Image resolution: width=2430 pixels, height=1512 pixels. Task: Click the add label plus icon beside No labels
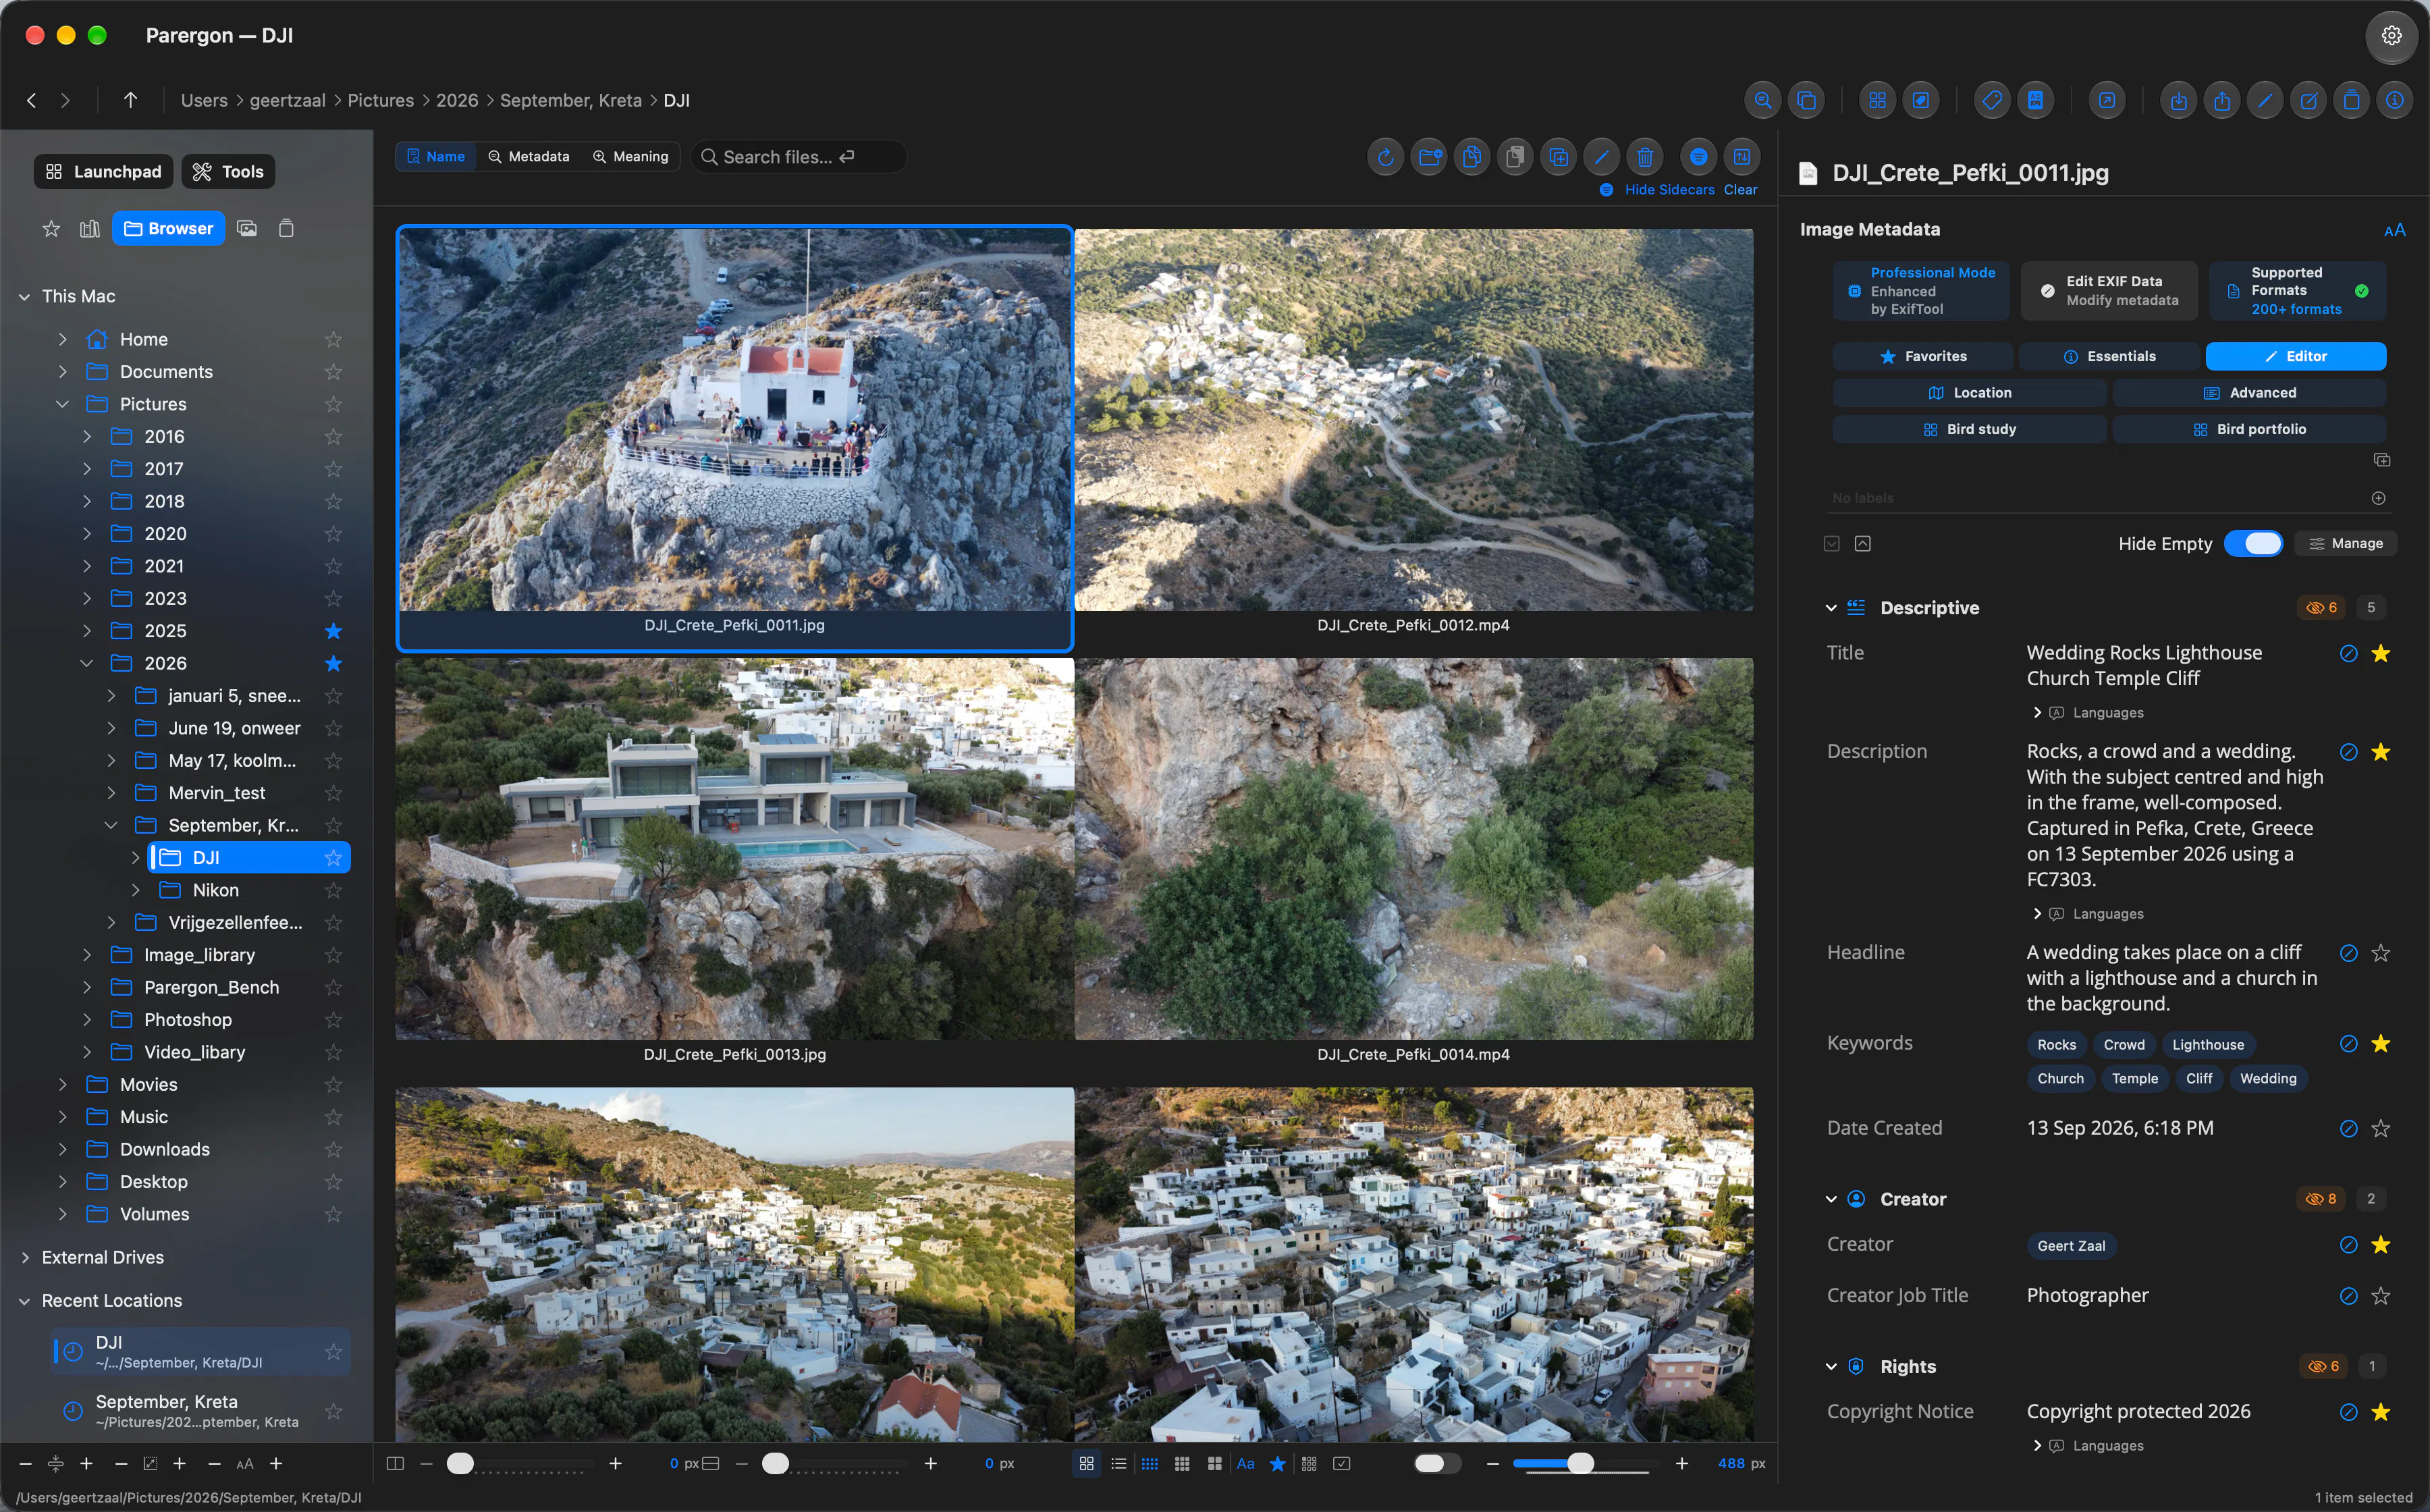tap(2379, 498)
